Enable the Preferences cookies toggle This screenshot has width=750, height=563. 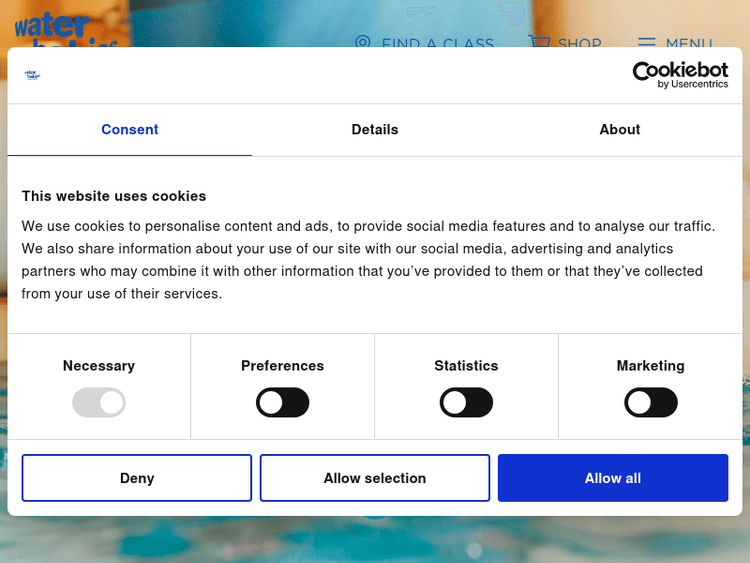point(283,403)
